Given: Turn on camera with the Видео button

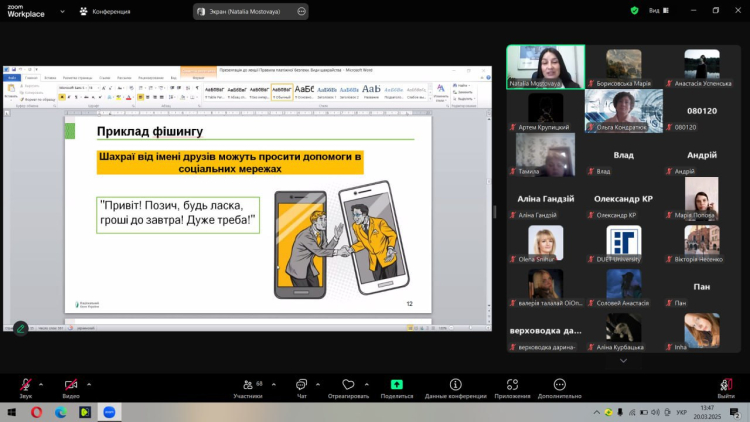Looking at the screenshot, I should coord(71,386).
